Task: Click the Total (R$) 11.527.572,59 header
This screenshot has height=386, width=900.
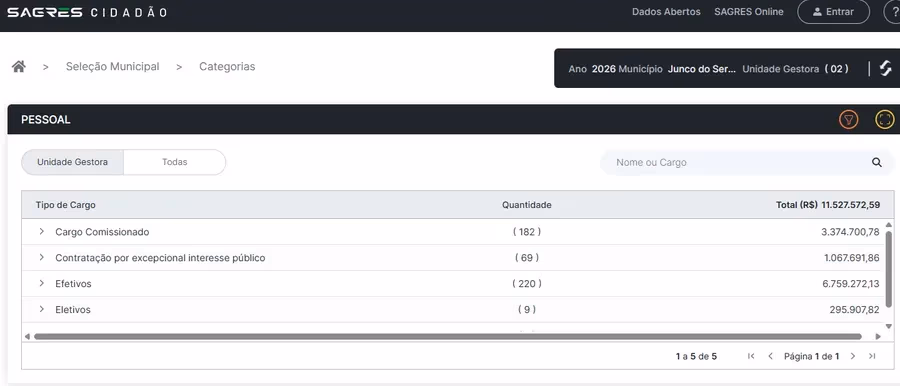Action: click(828, 205)
